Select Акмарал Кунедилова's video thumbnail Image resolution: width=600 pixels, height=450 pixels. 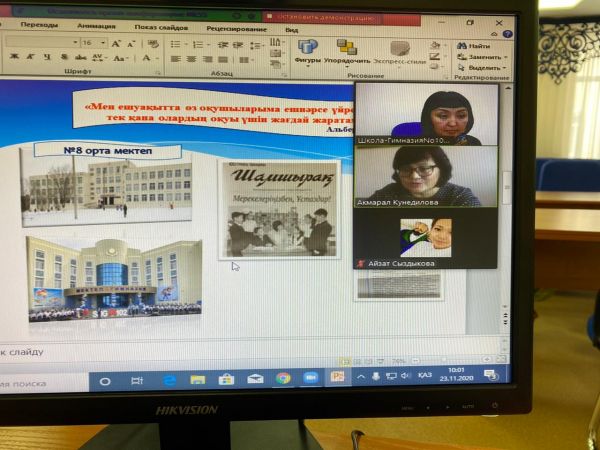425,175
